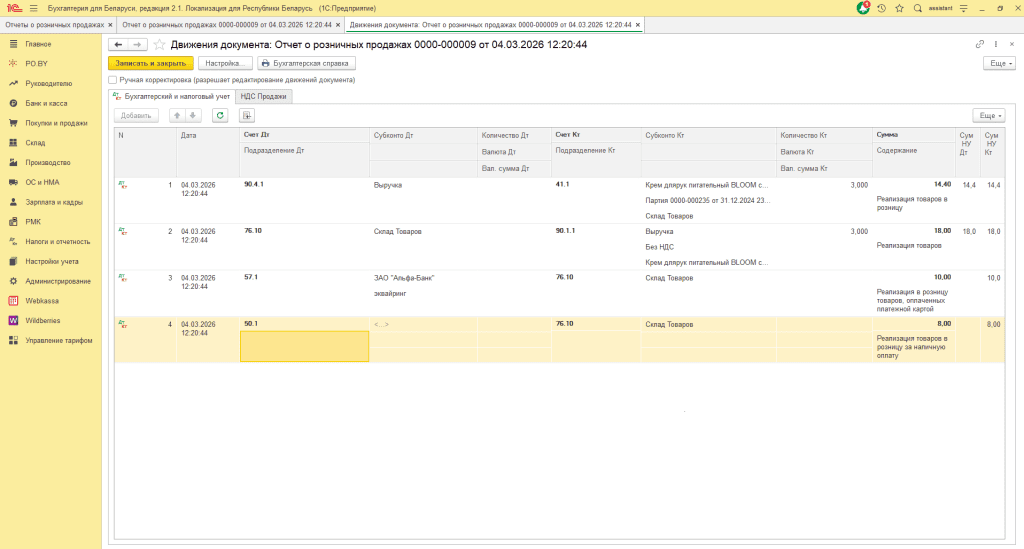Go back with left arrow button
The image size is (1024, 549).
(x=119, y=45)
